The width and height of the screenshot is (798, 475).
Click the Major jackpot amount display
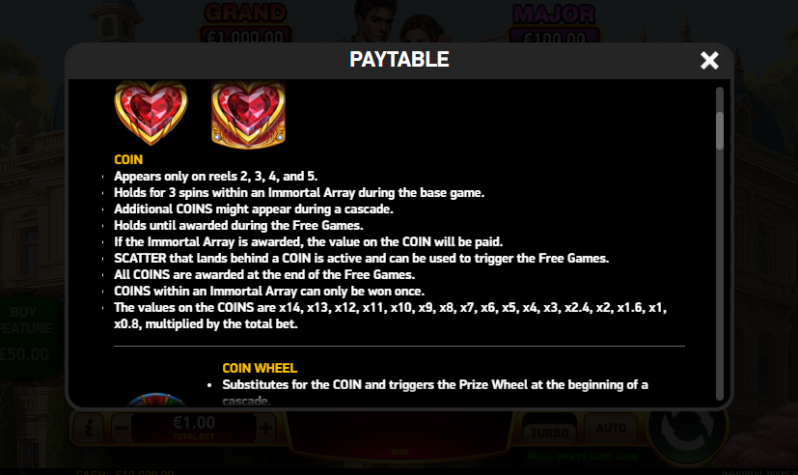click(x=554, y=37)
